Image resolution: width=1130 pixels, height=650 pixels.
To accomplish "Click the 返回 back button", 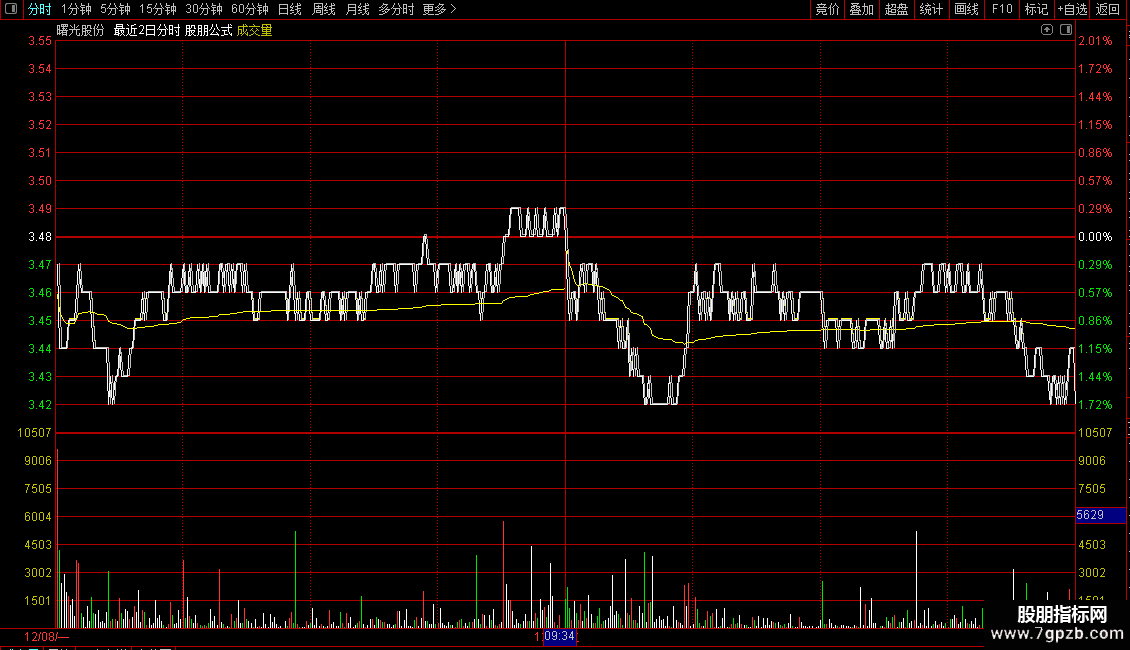I will click(1108, 9).
